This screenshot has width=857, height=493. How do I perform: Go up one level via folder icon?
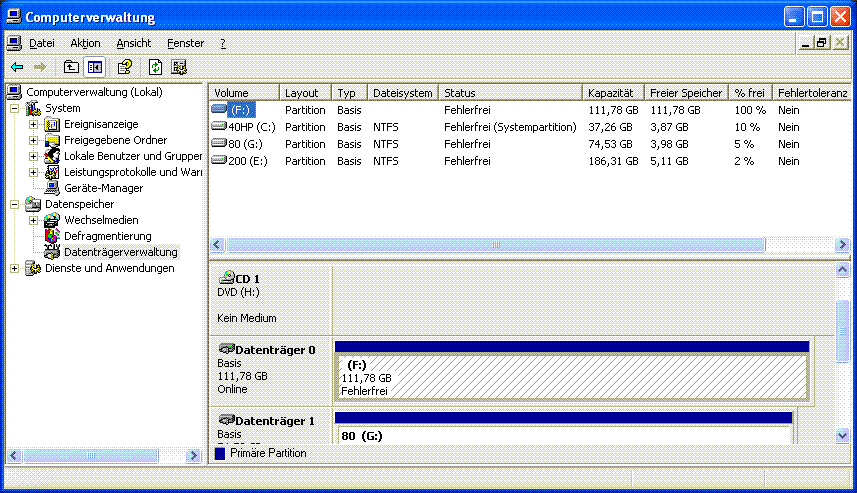coord(71,67)
